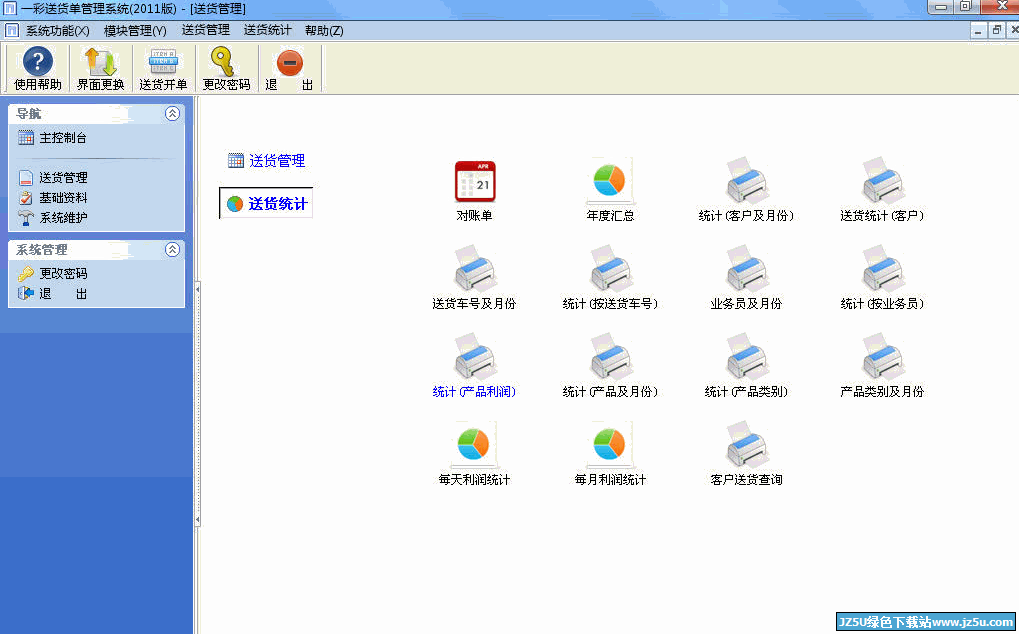1019x634 pixels.
Task: Open the 每月利润统计 chart icon
Action: pyautogui.click(x=609, y=444)
